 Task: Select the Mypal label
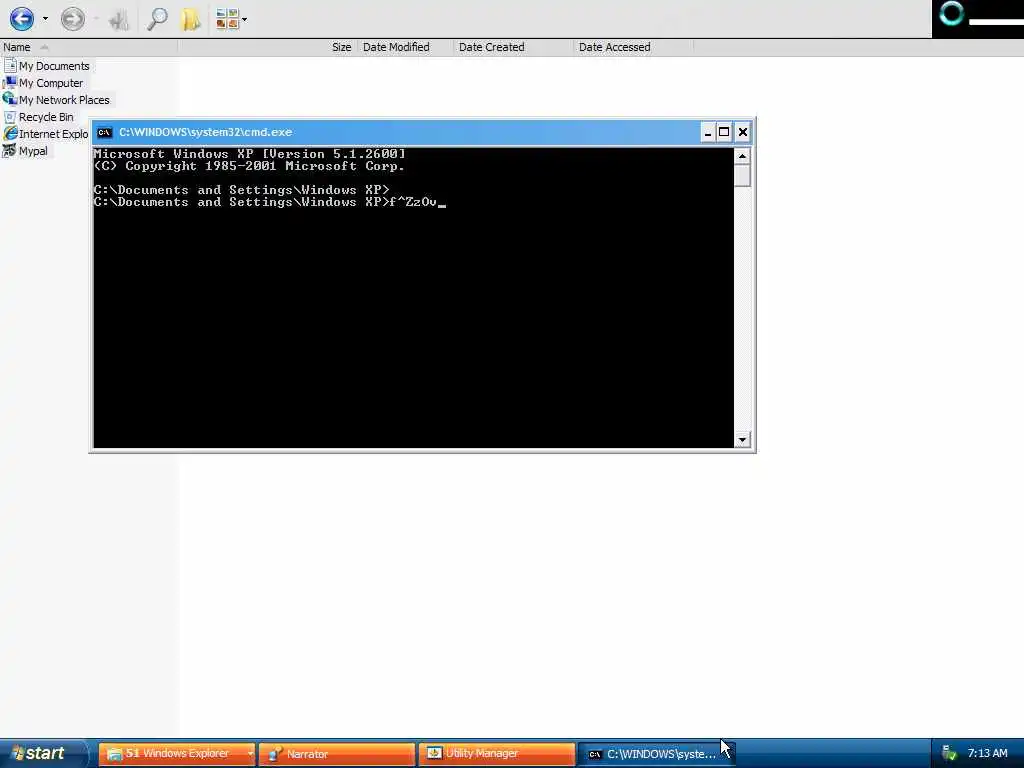point(33,151)
